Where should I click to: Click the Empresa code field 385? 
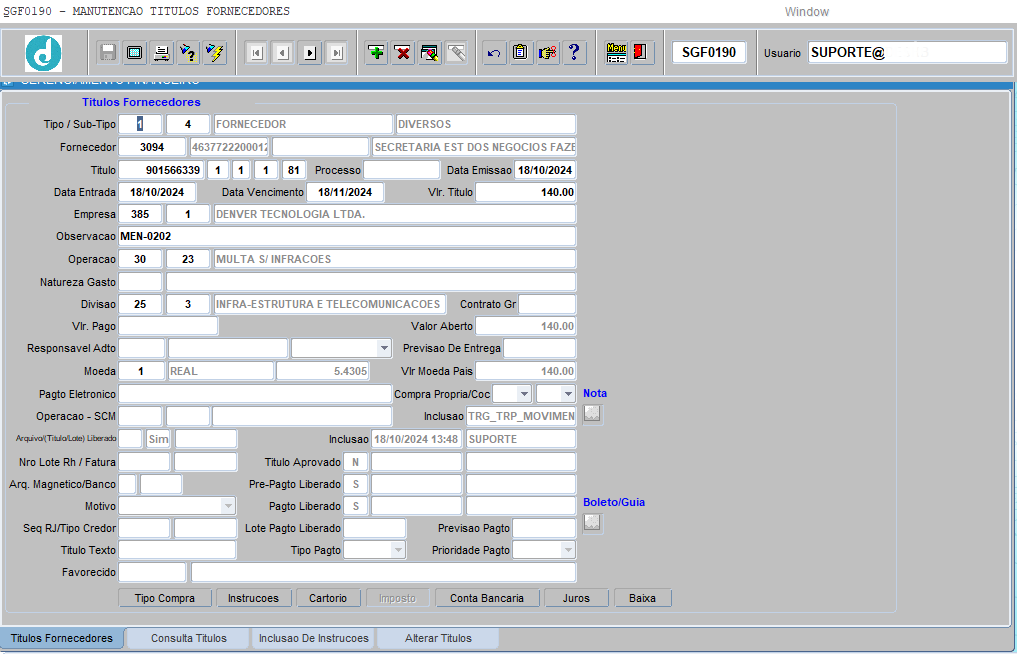click(140, 214)
